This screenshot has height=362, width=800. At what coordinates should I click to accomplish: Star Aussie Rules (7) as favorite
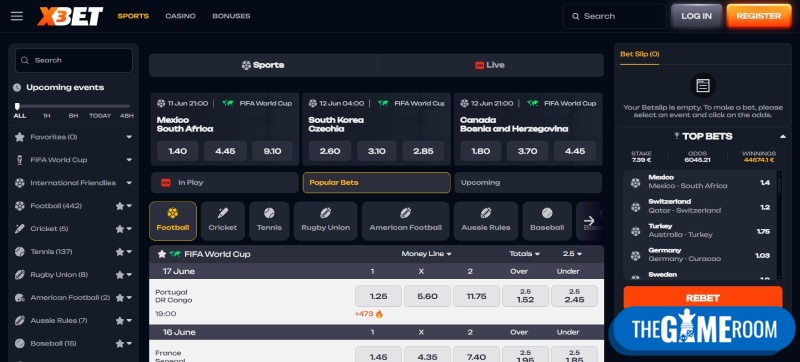[x=119, y=321]
